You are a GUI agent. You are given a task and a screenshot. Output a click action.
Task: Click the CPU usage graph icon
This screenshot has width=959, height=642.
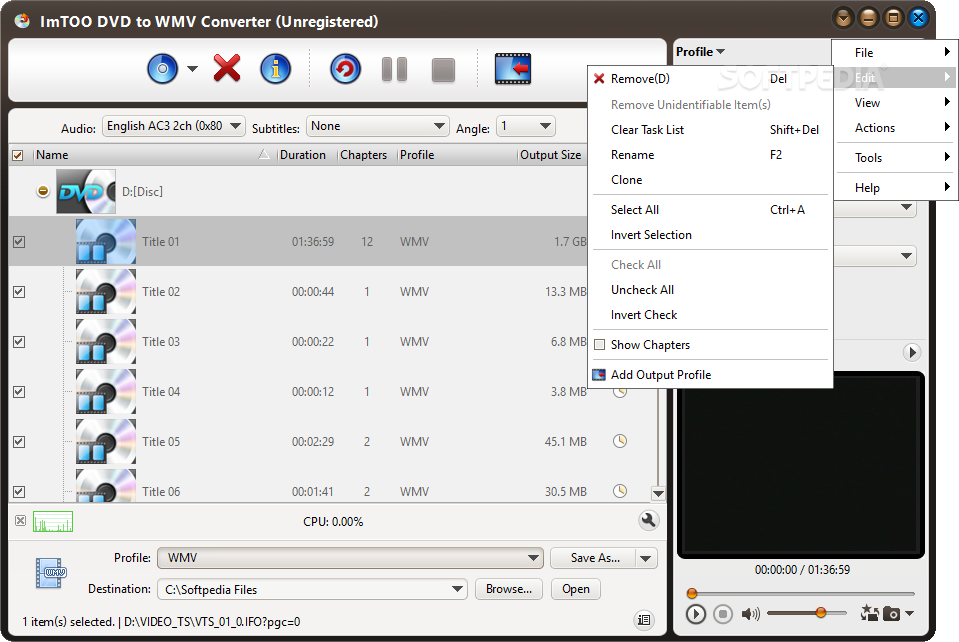(x=53, y=522)
